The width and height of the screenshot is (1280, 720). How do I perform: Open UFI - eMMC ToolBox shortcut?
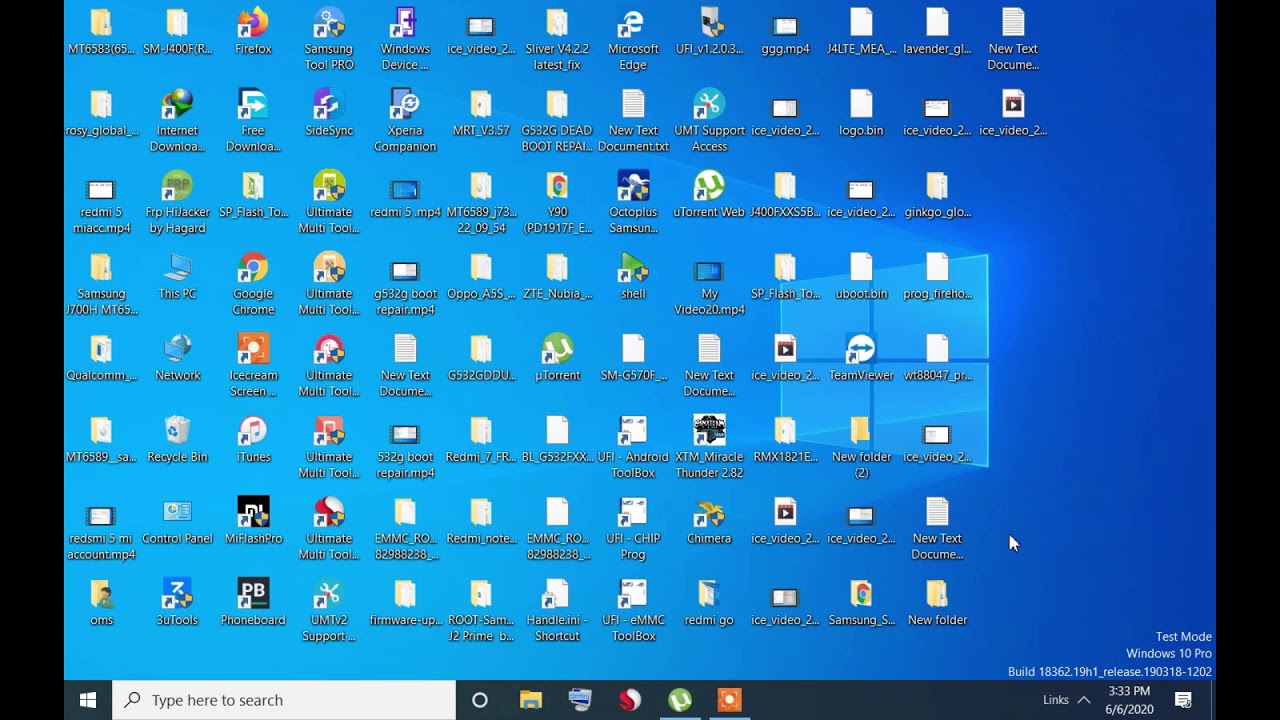tap(633, 611)
